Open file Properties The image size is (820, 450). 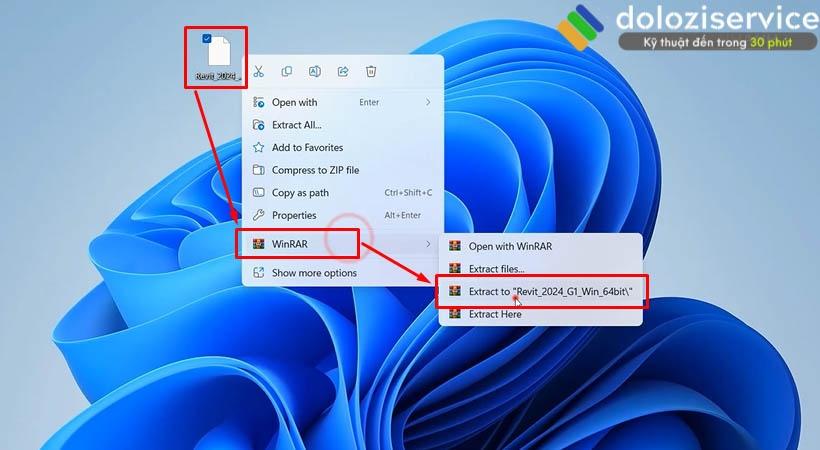tap(294, 215)
